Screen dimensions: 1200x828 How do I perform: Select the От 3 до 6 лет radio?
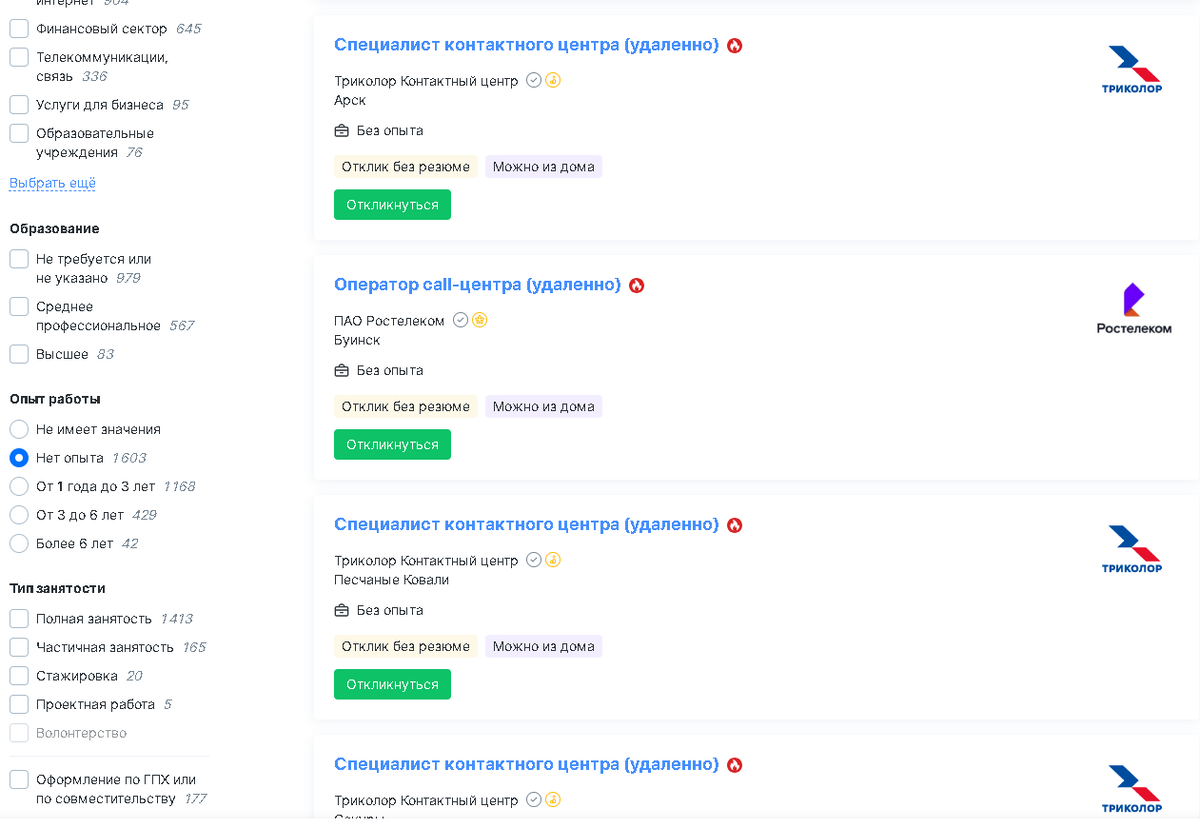click(19, 515)
